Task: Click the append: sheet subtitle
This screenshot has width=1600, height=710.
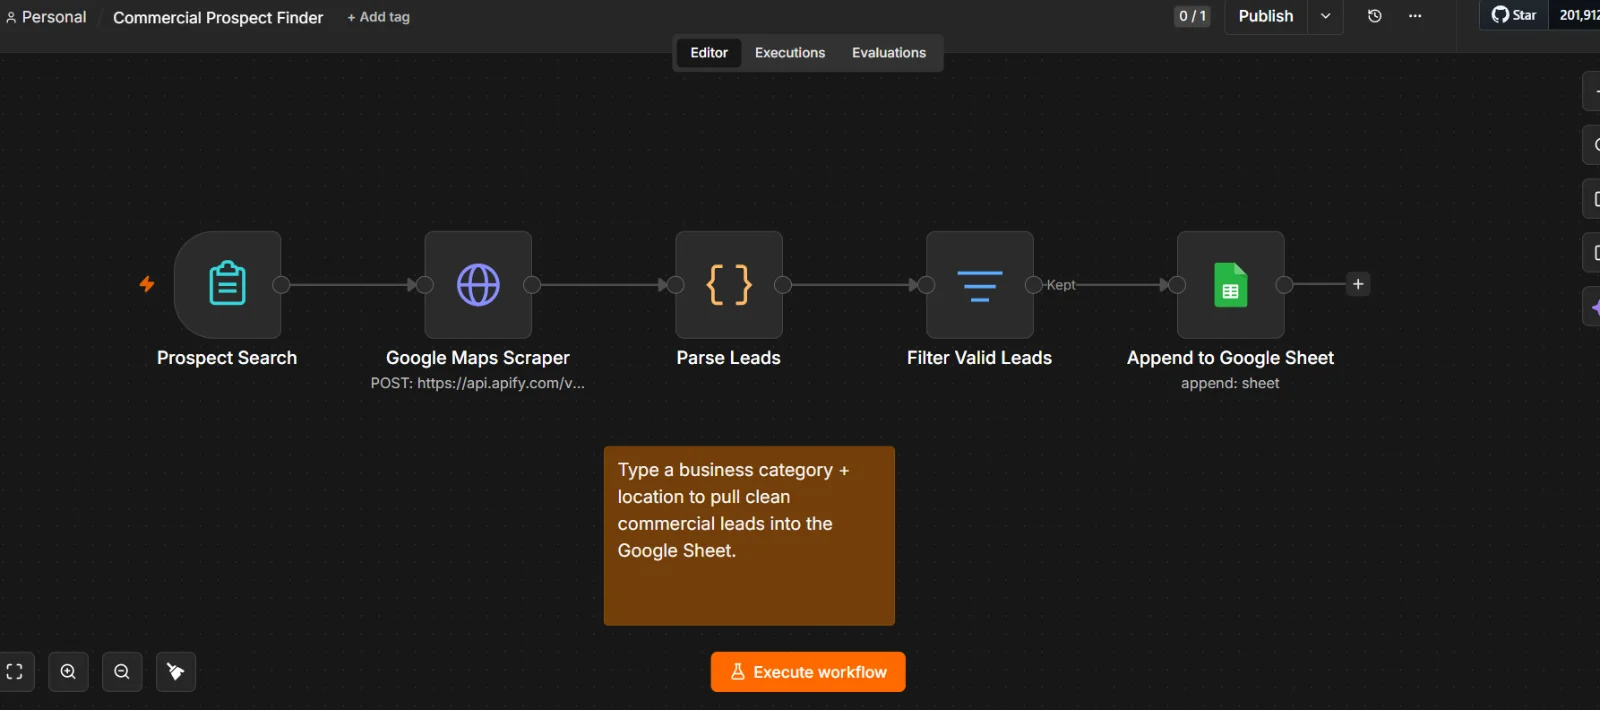Action: (1230, 383)
